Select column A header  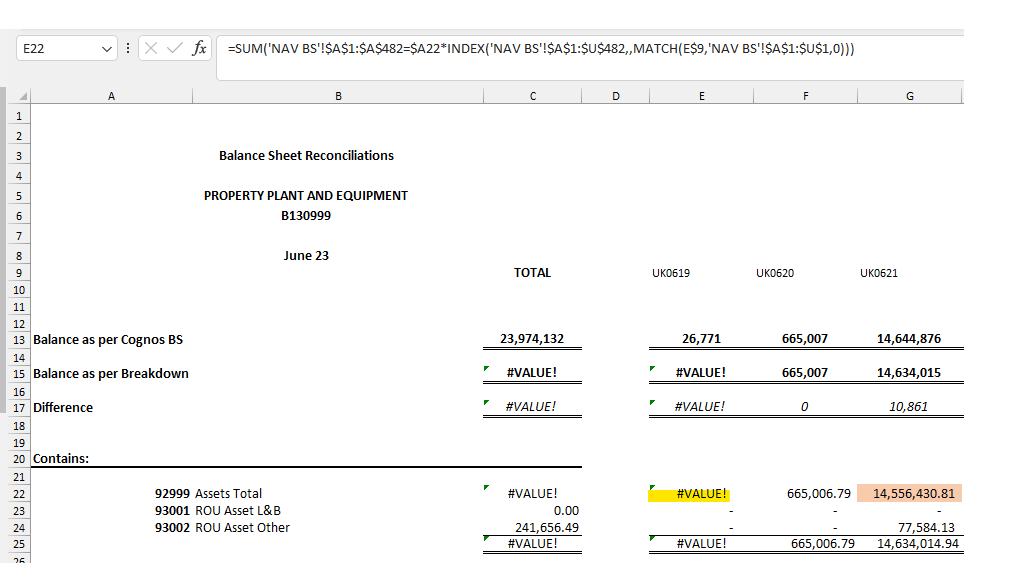[x=112, y=96]
